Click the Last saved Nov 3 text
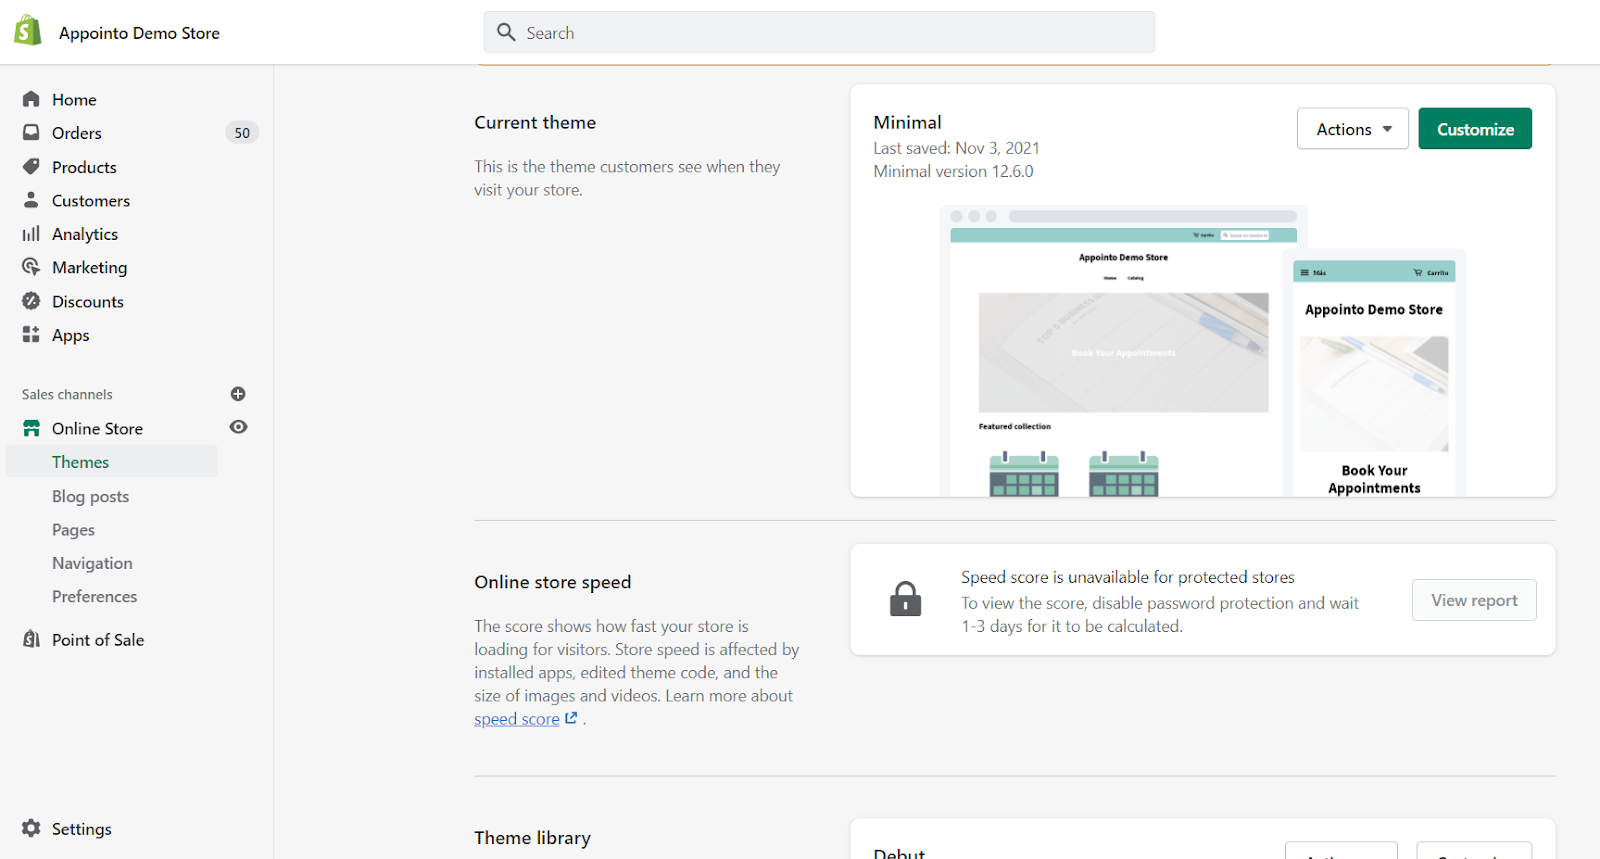1600x859 pixels. point(956,148)
